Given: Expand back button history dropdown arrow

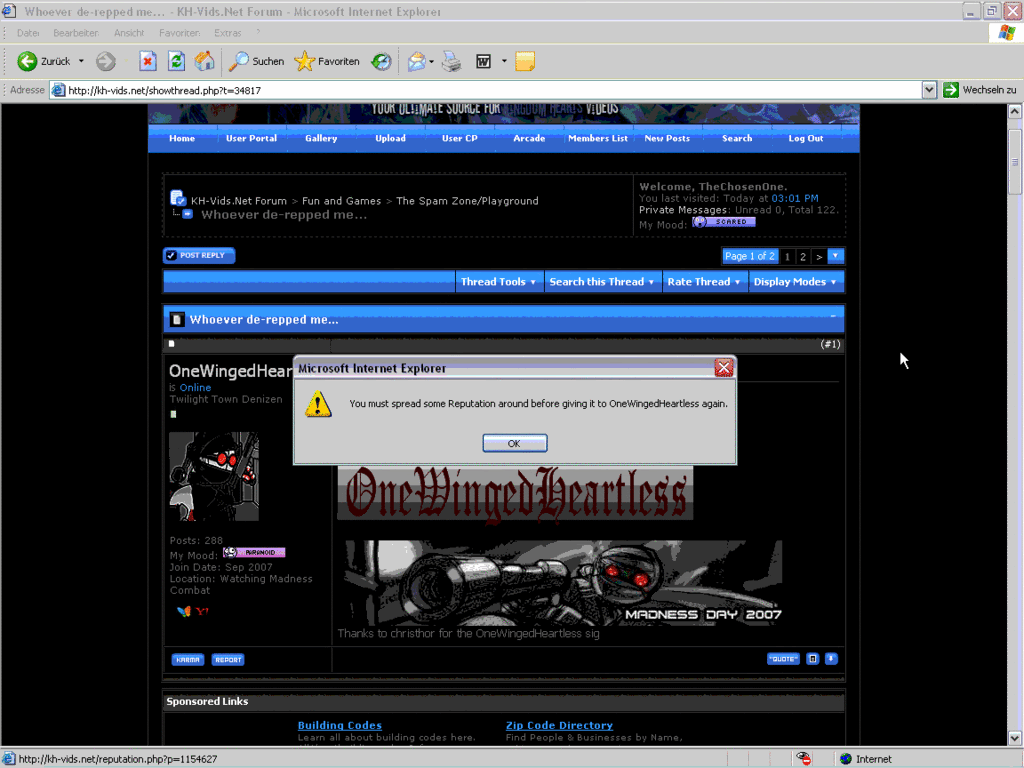Looking at the screenshot, I should pyautogui.click(x=82, y=61).
